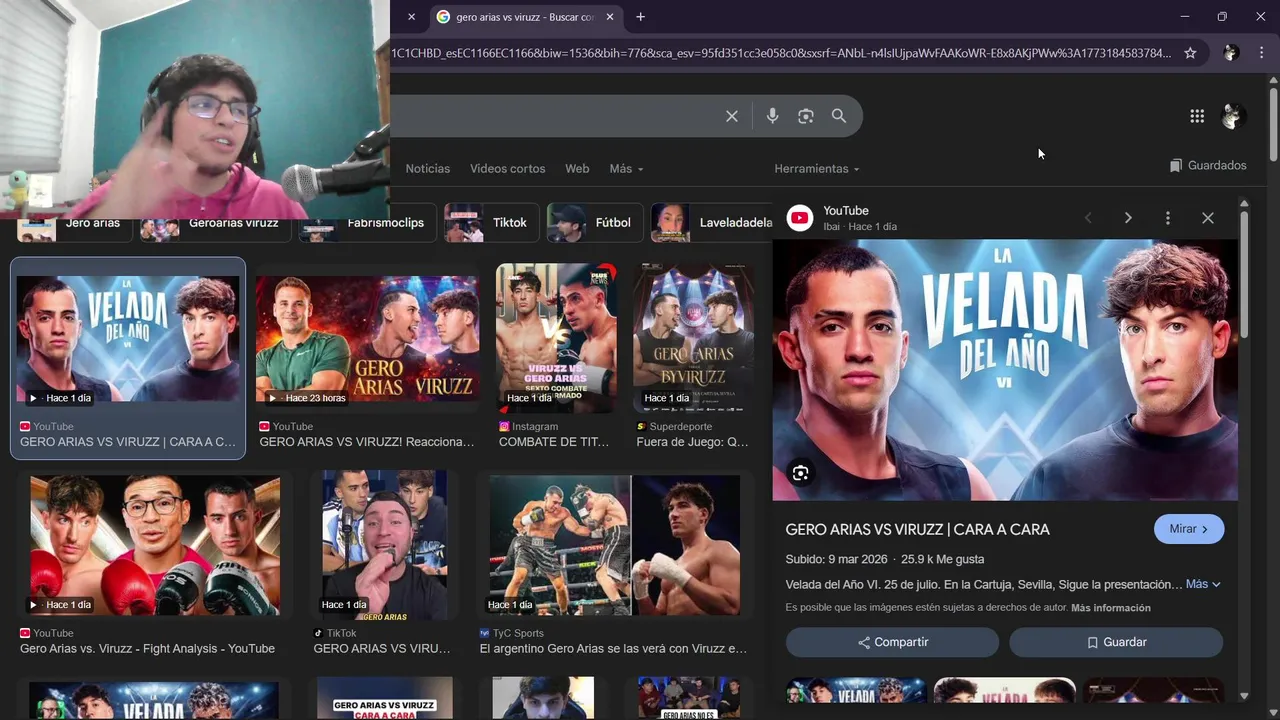Viewport: 1280px width, 720px height.
Task: Go to previous image in preview panel
Action: pyautogui.click(x=1088, y=218)
